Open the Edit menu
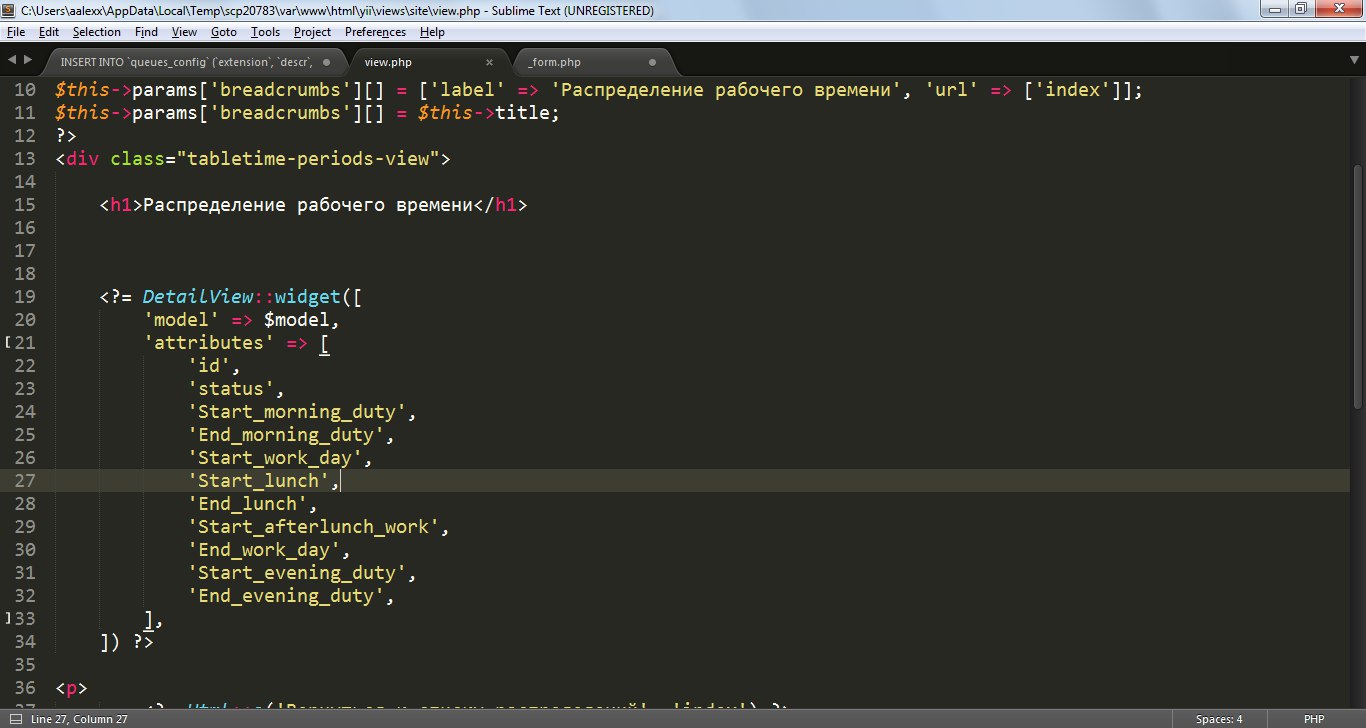Screen dimensions: 1366x728 click(49, 32)
